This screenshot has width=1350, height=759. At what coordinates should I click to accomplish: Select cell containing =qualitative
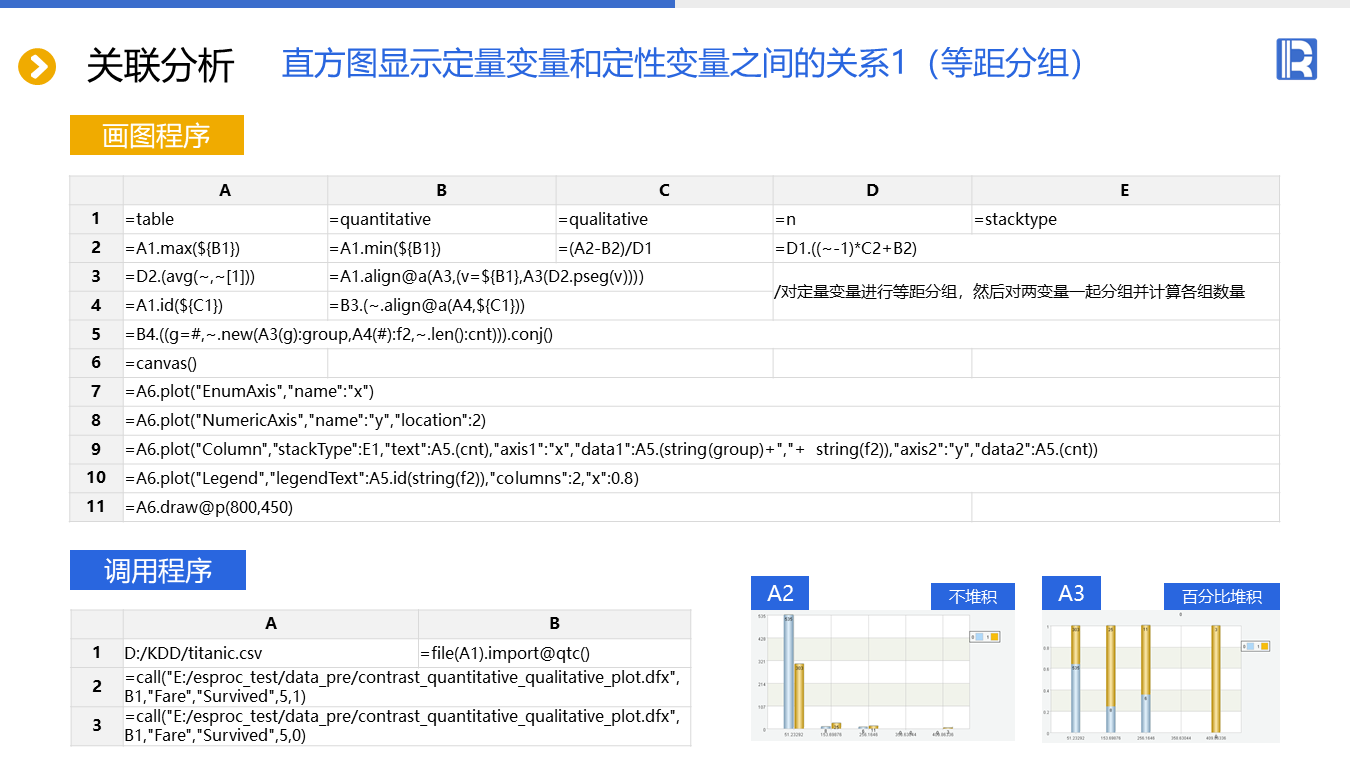pos(664,219)
